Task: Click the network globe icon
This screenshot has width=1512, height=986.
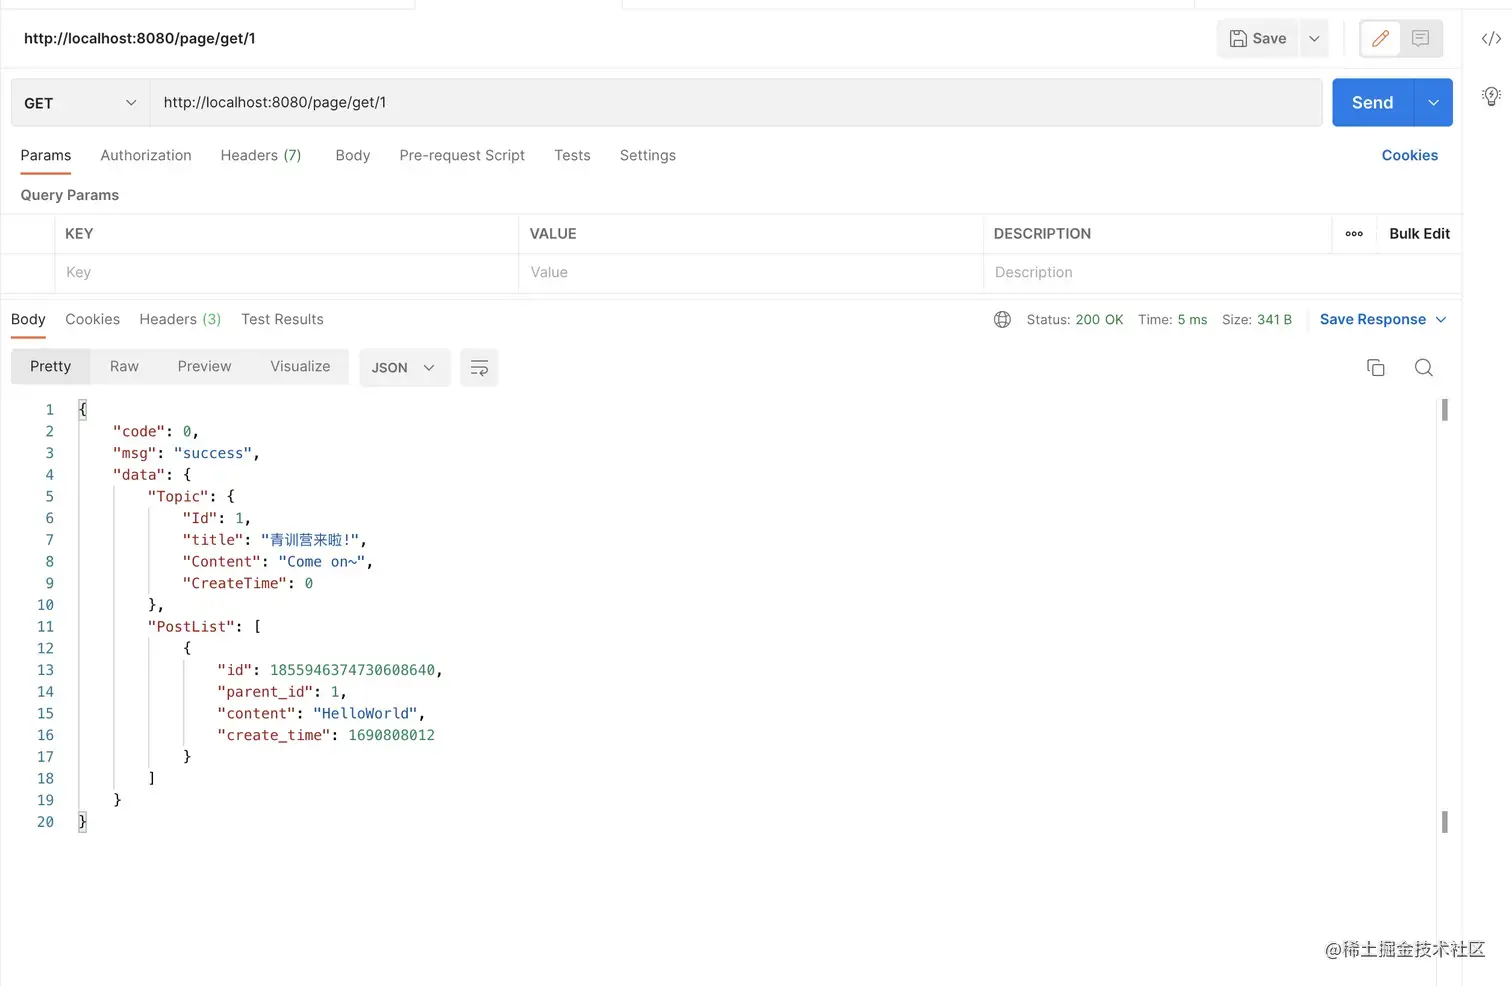Action: (x=1002, y=320)
